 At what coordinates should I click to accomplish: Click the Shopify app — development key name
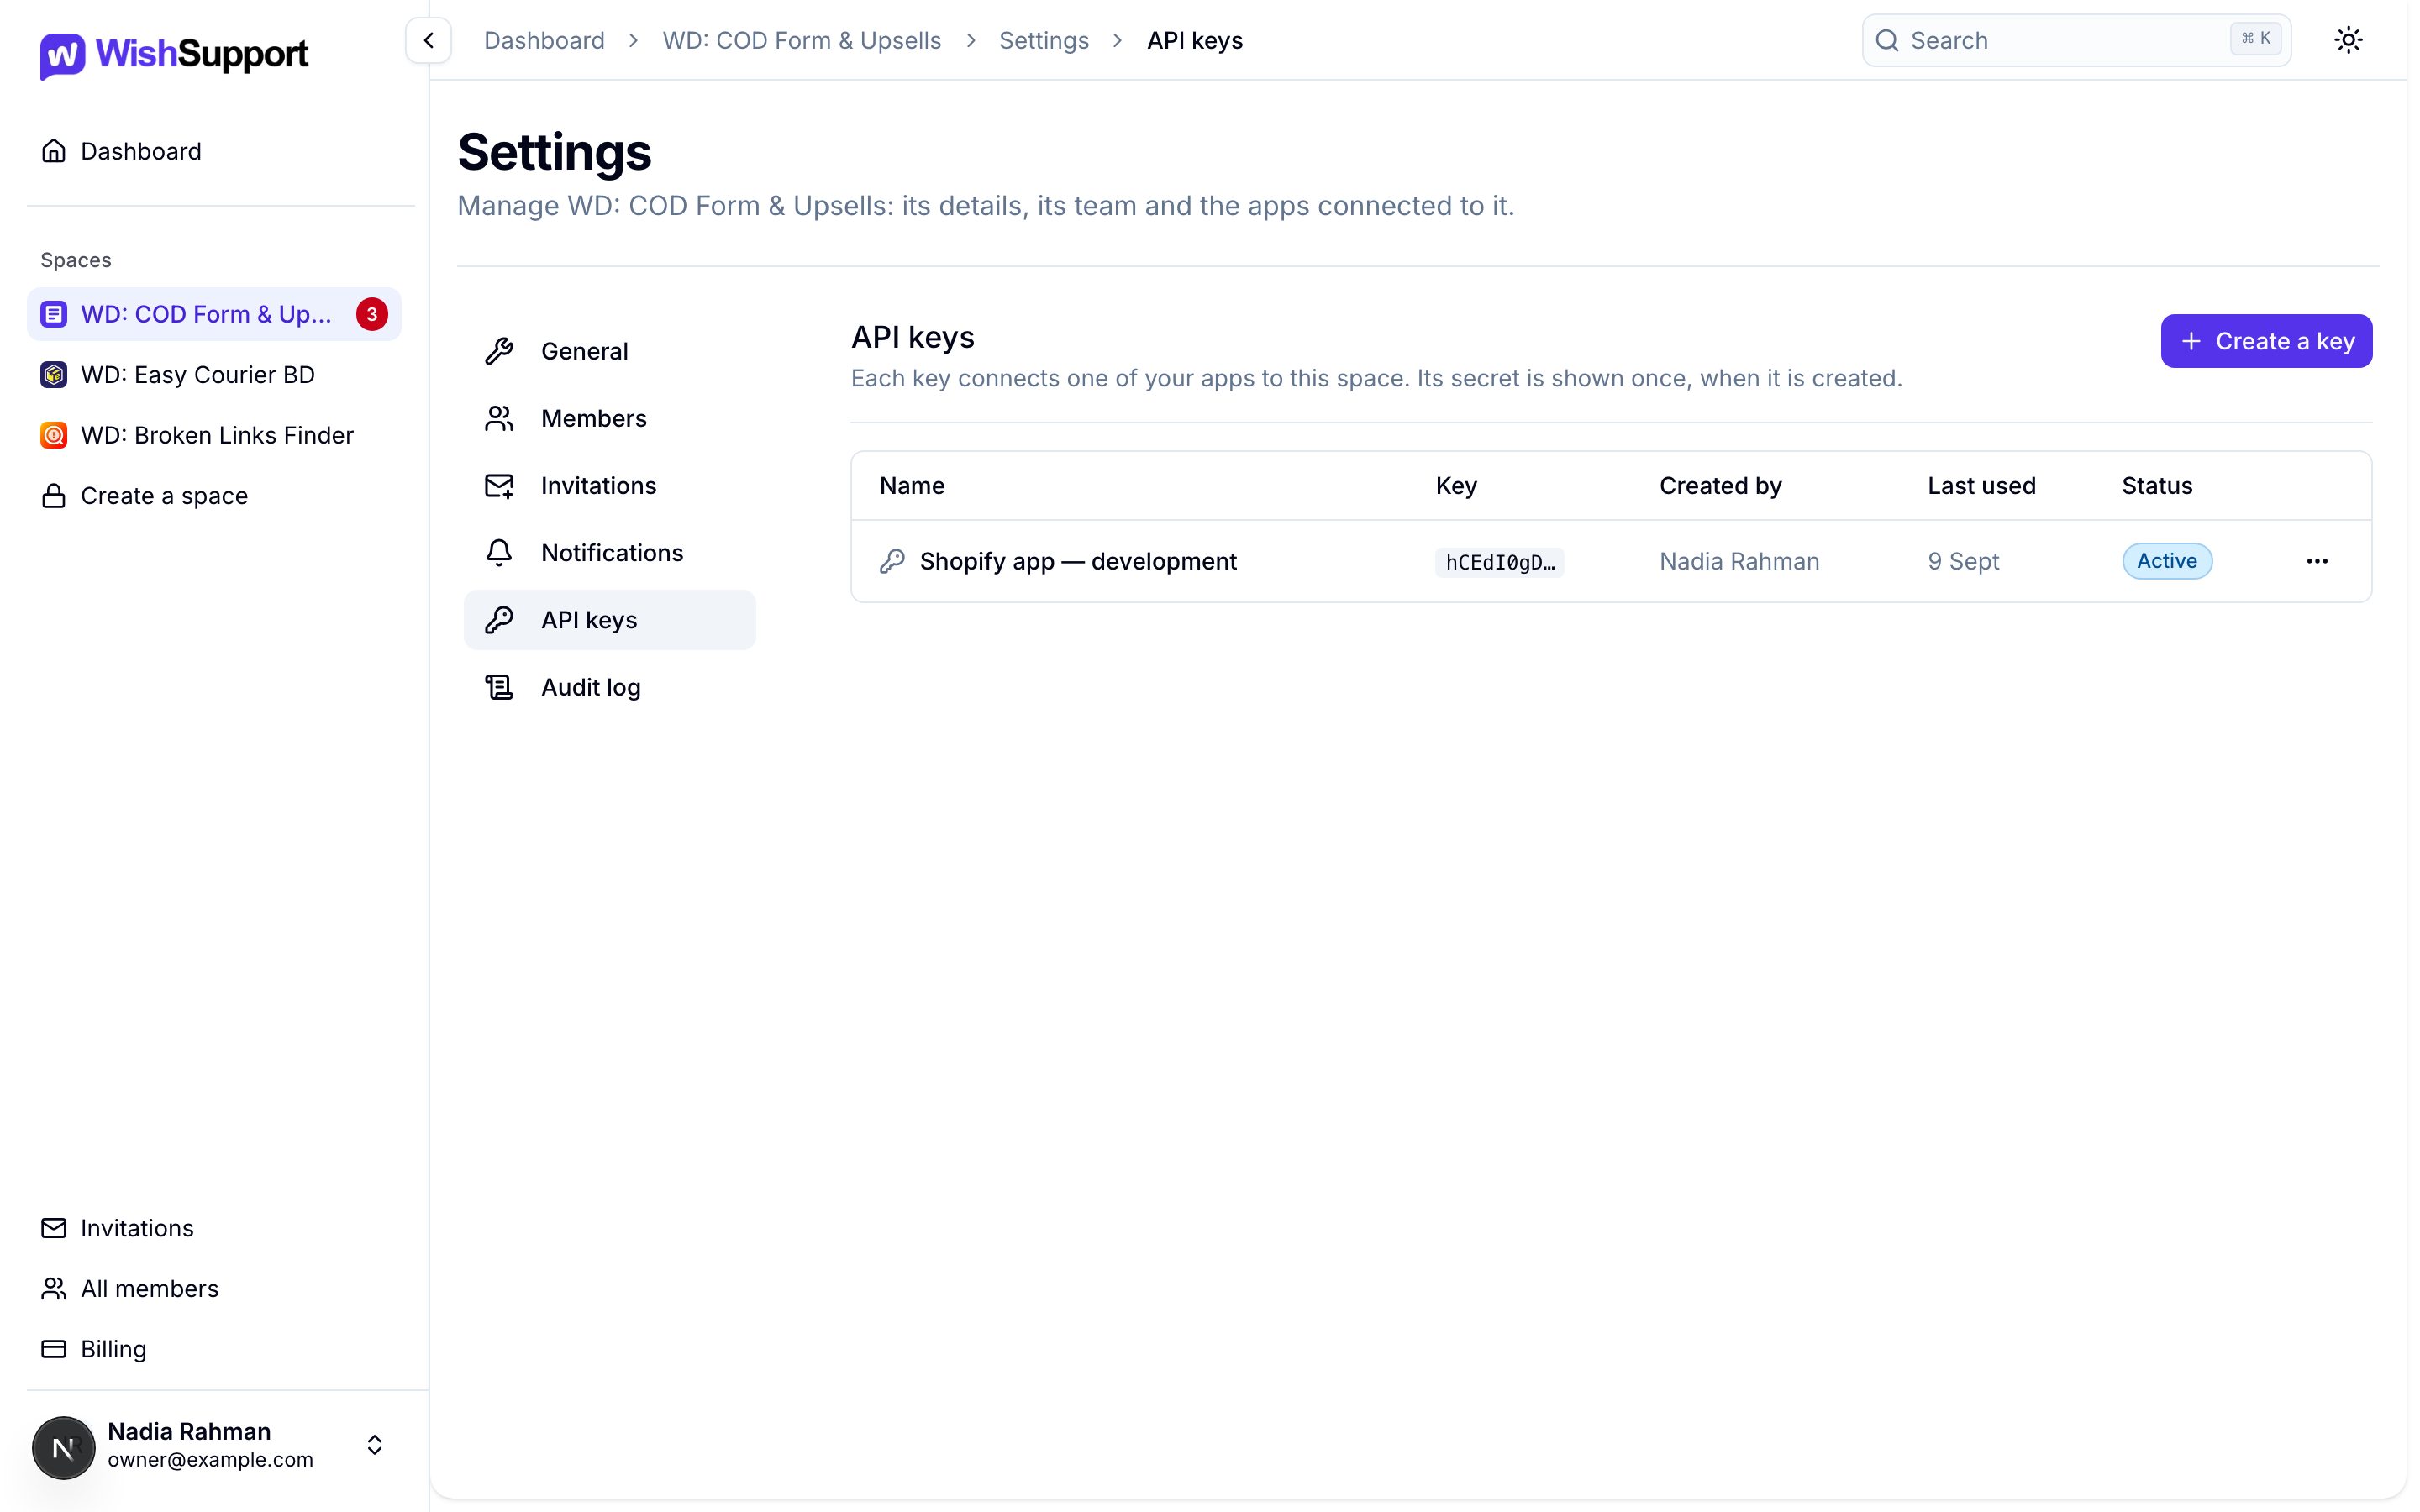(1078, 561)
